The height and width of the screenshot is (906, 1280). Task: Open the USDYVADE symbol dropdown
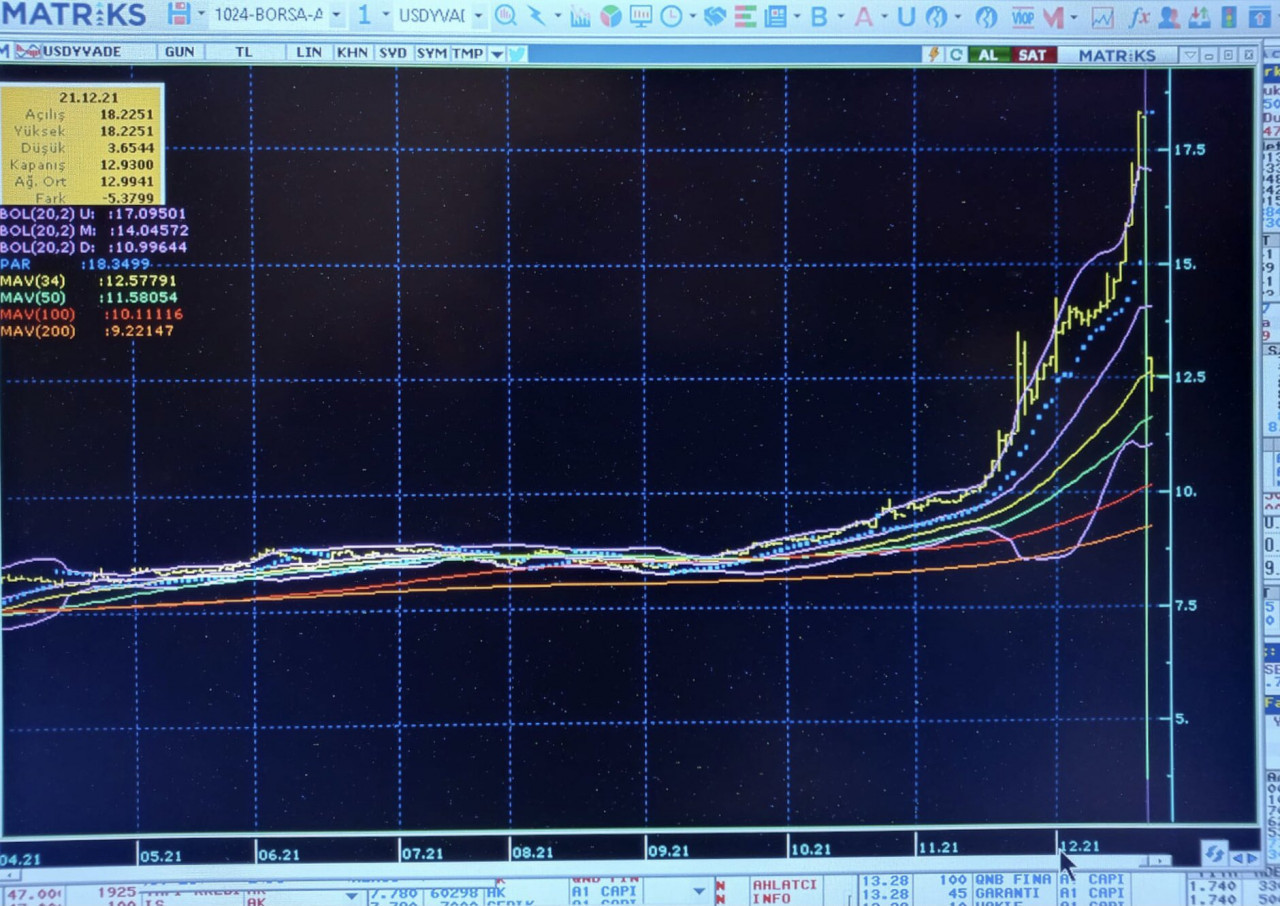pos(478,16)
